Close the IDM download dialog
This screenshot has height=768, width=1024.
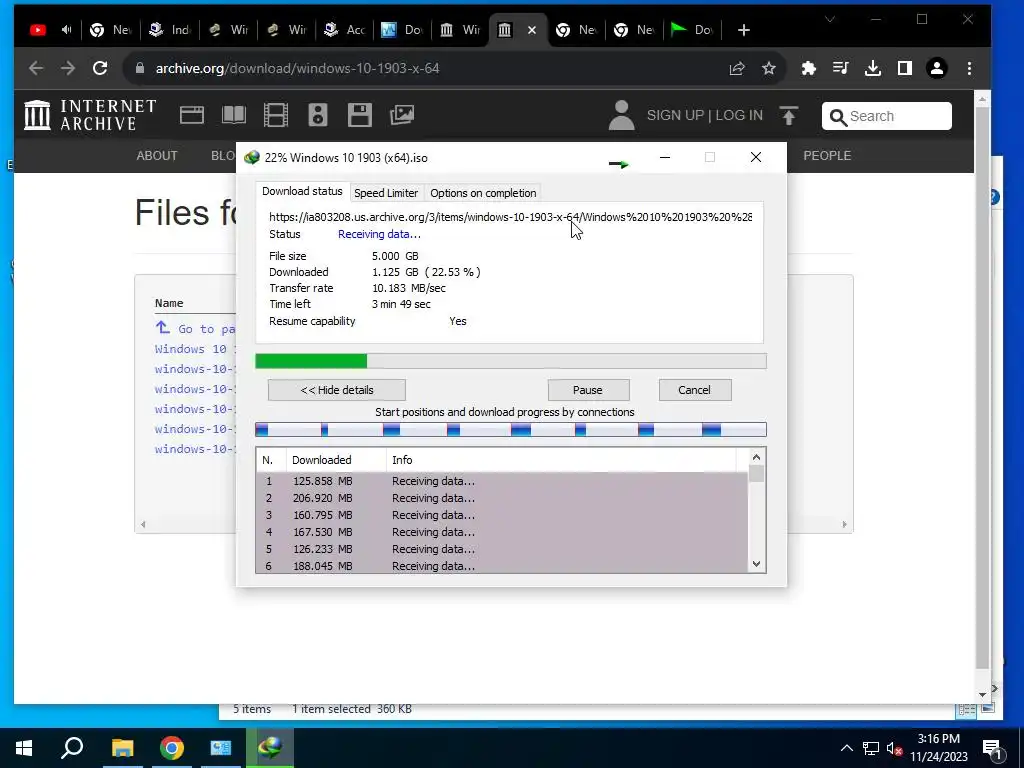756,157
